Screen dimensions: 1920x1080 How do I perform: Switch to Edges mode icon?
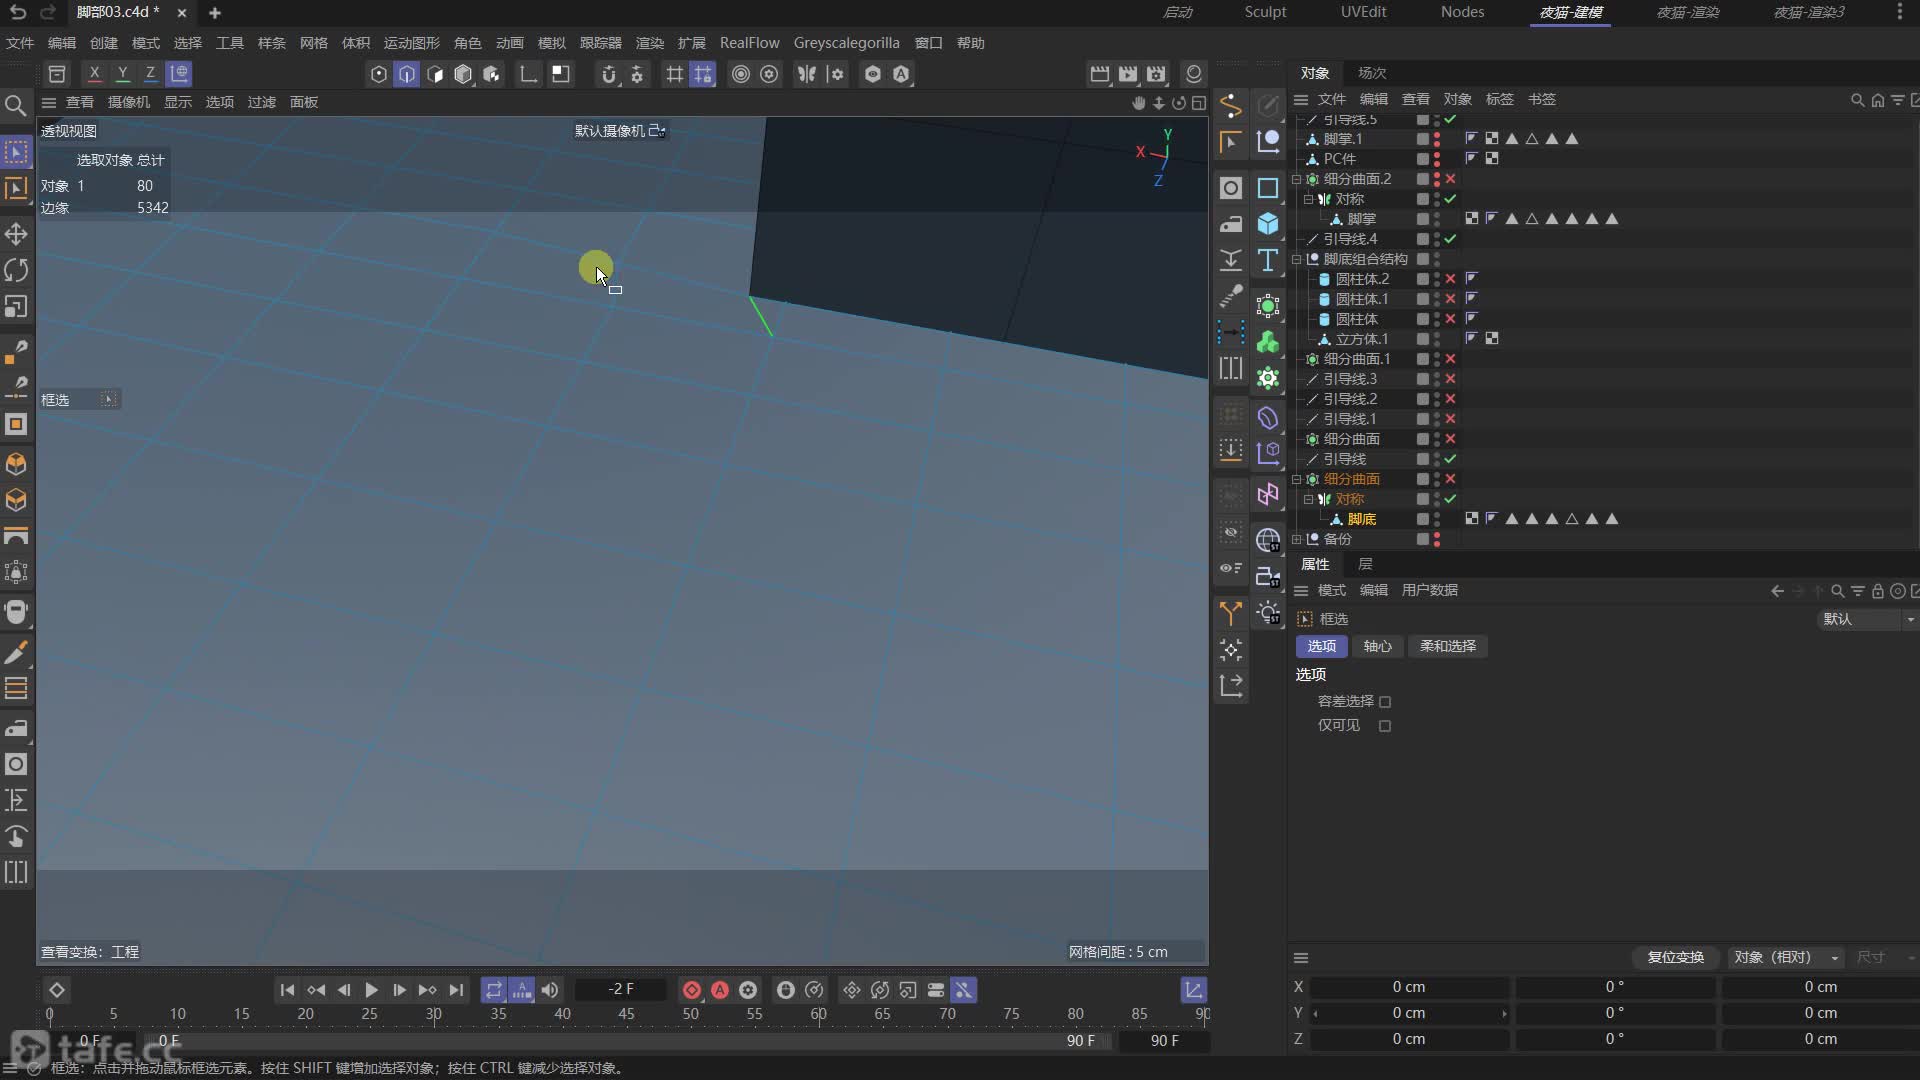point(406,74)
